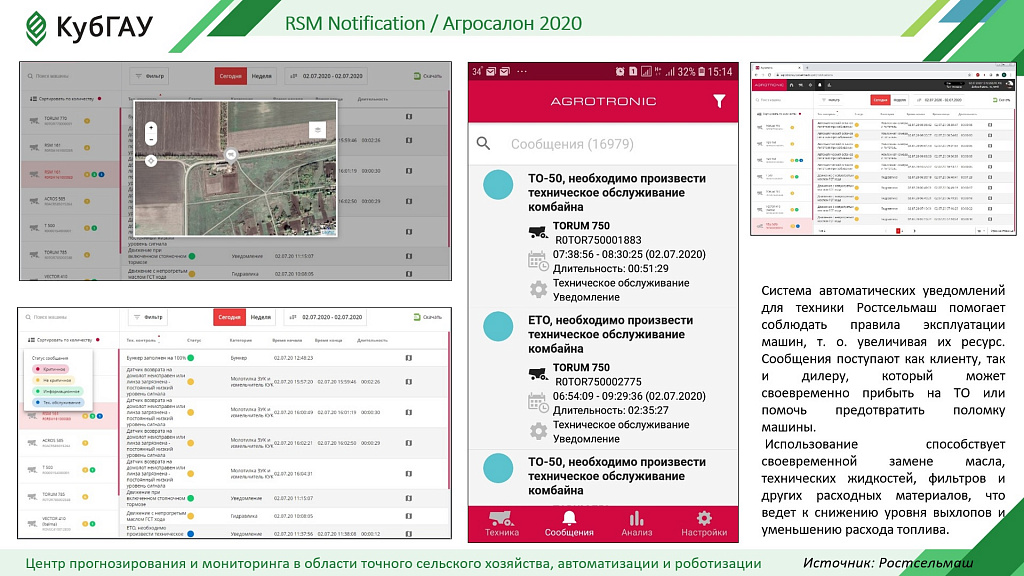Viewport: 1024px width, 576px height.
Task: Click the status filter screenshot's vertical scrollbar
Action: (449, 410)
